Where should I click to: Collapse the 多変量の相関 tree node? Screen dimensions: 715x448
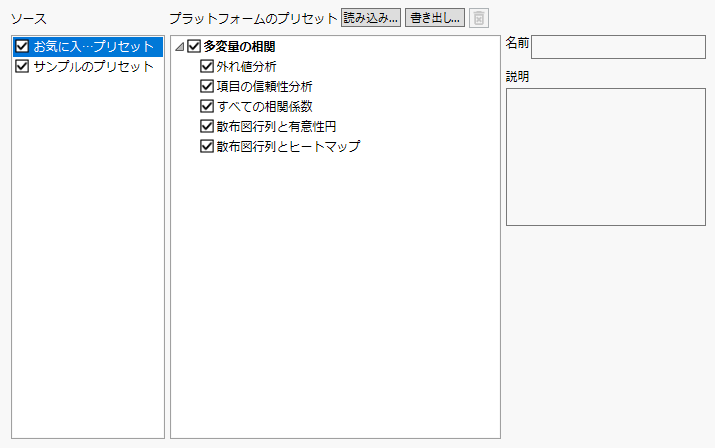[180, 47]
